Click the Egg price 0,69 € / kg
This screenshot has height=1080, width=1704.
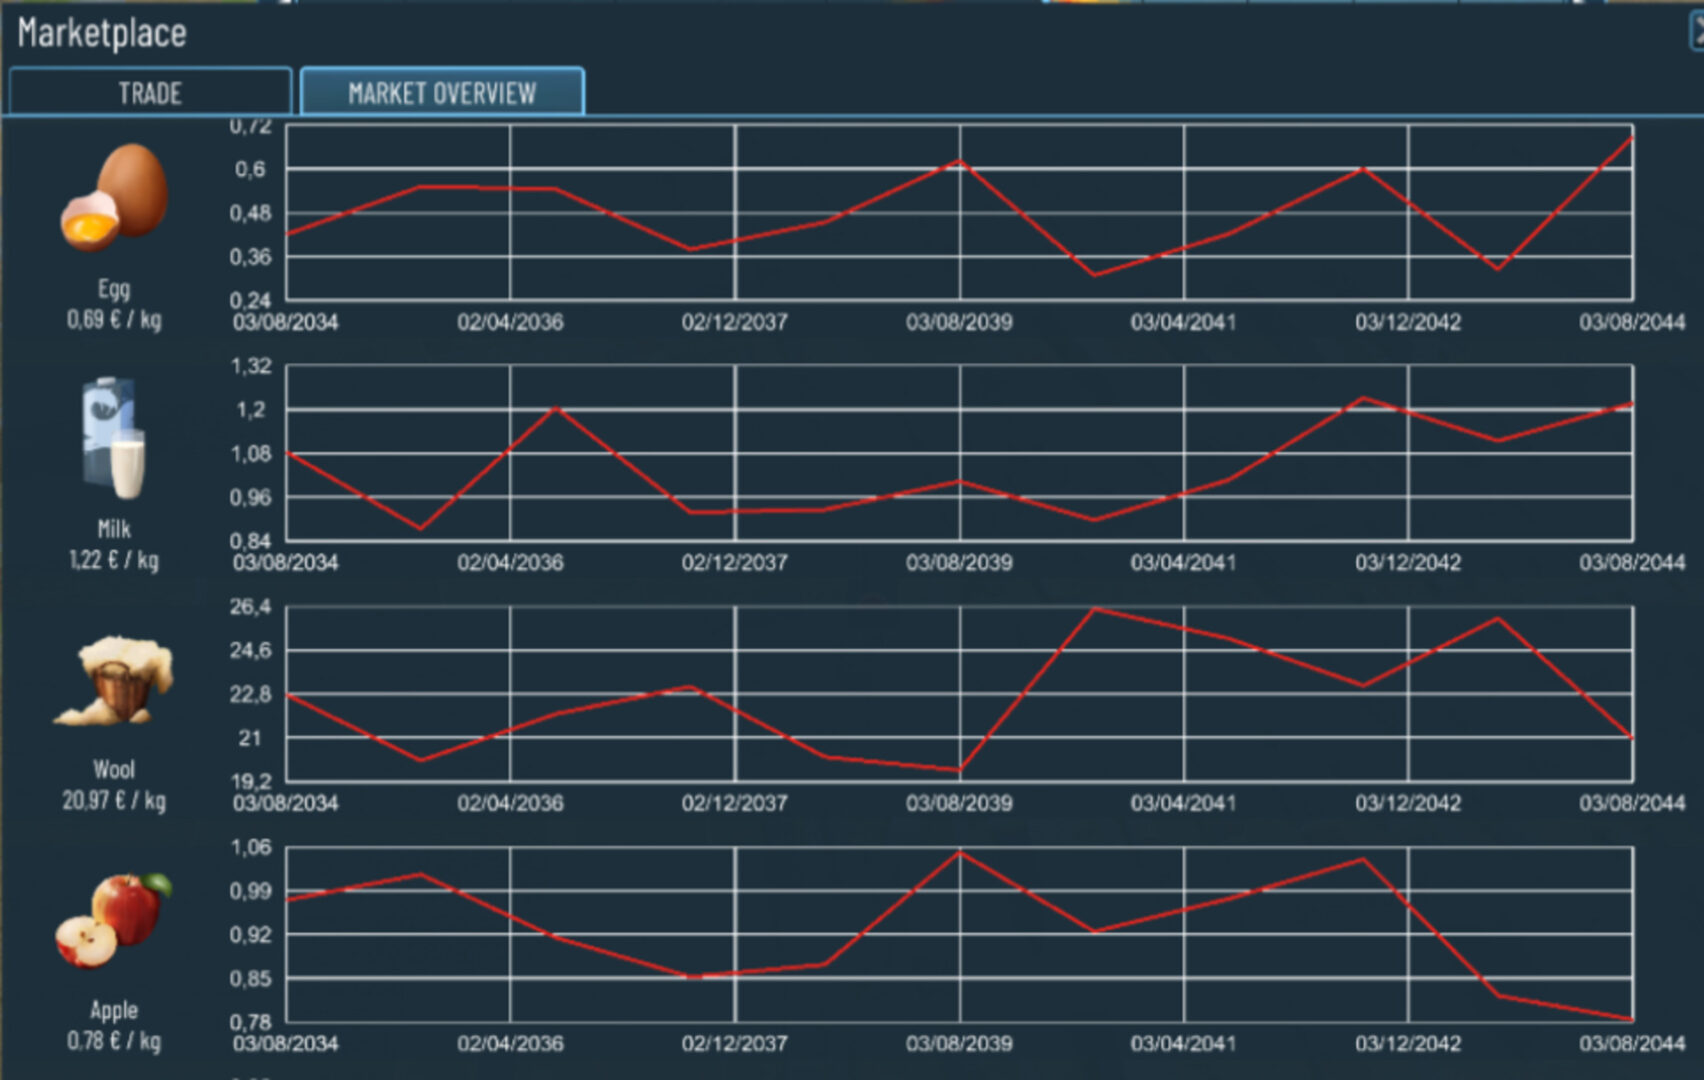[114, 320]
